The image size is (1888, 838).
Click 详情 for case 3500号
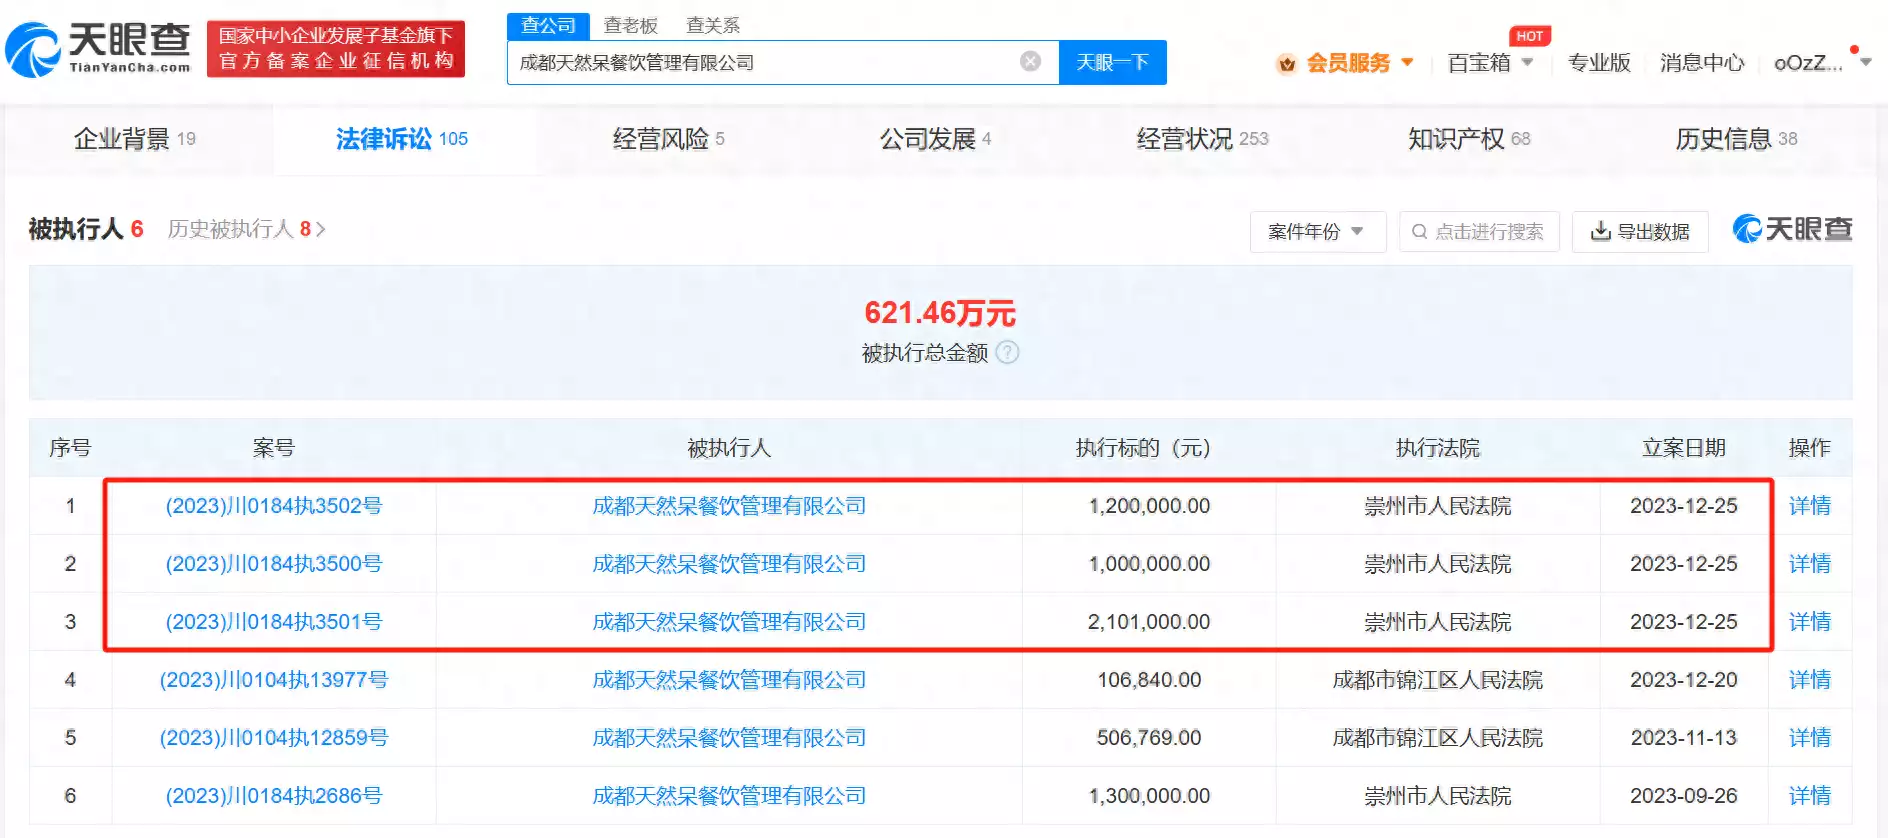tap(1810, 564)
